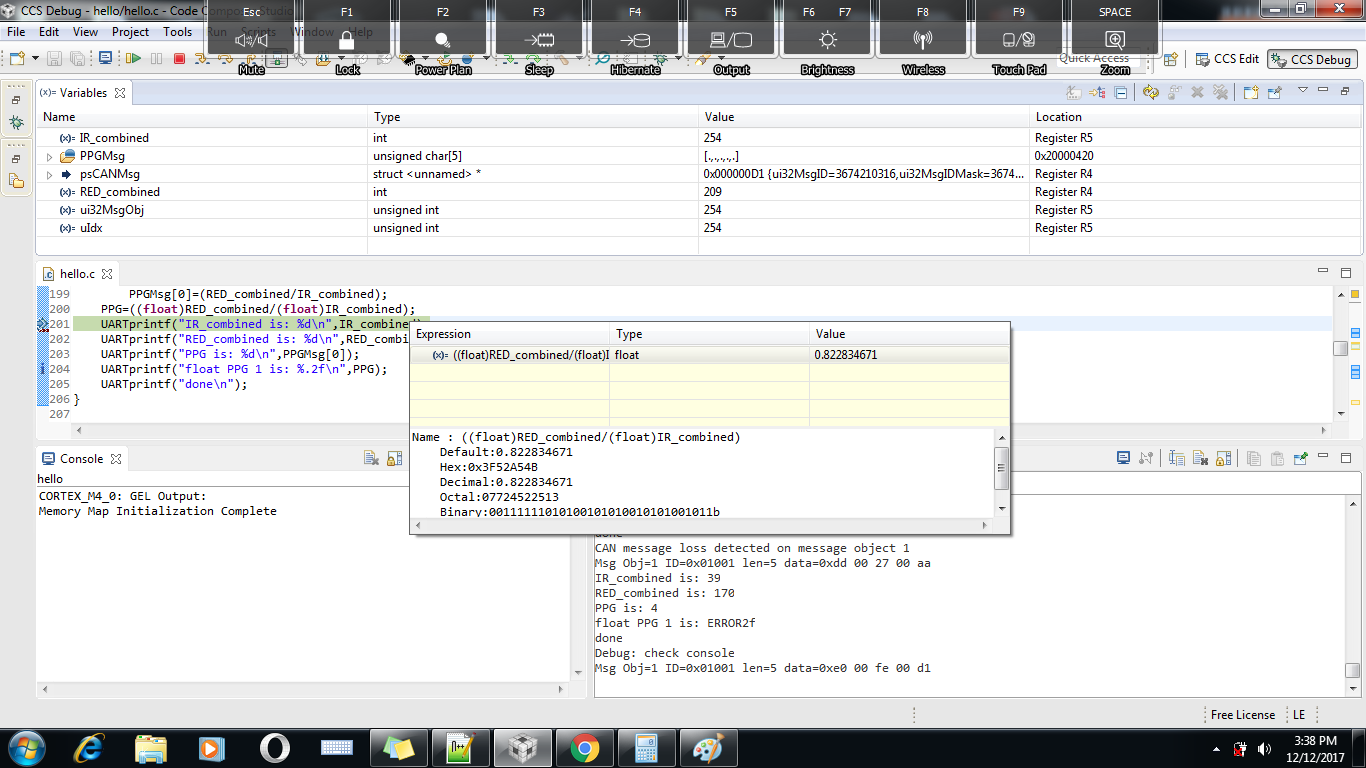Toggle the breakpoint marker at line 201
1366x768 pixels.
43,324
